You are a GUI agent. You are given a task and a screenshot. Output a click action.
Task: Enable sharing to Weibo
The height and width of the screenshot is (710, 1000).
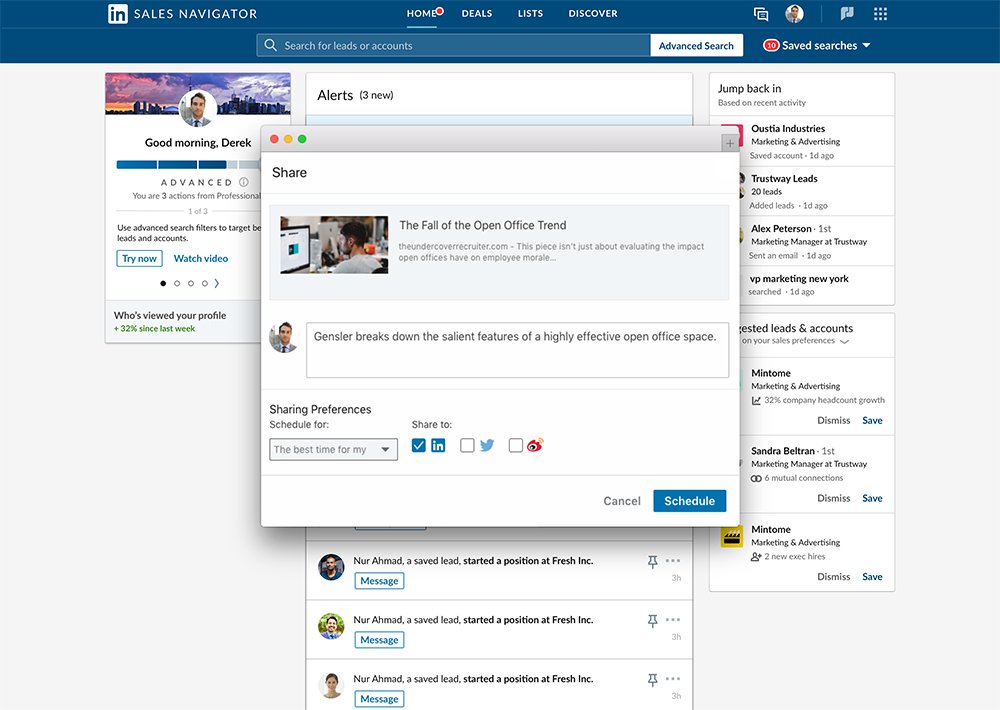515,445
